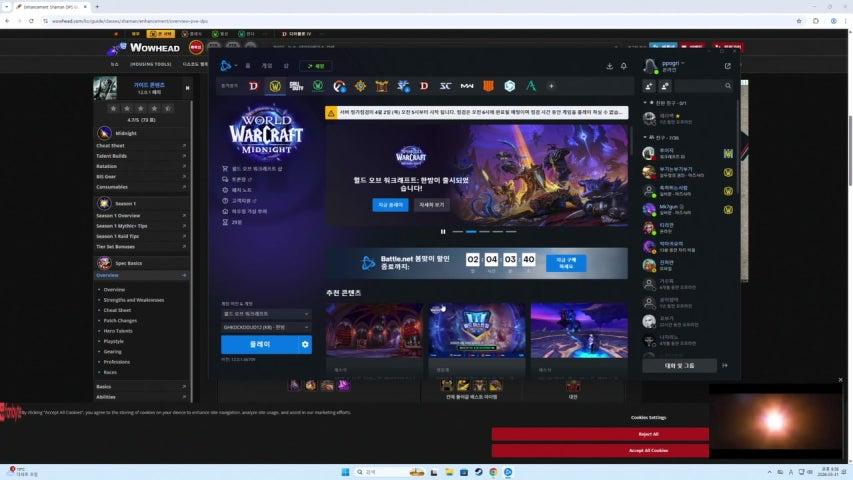
Task: Collapse the favorite friends group
Action: (x=645, y=103)
